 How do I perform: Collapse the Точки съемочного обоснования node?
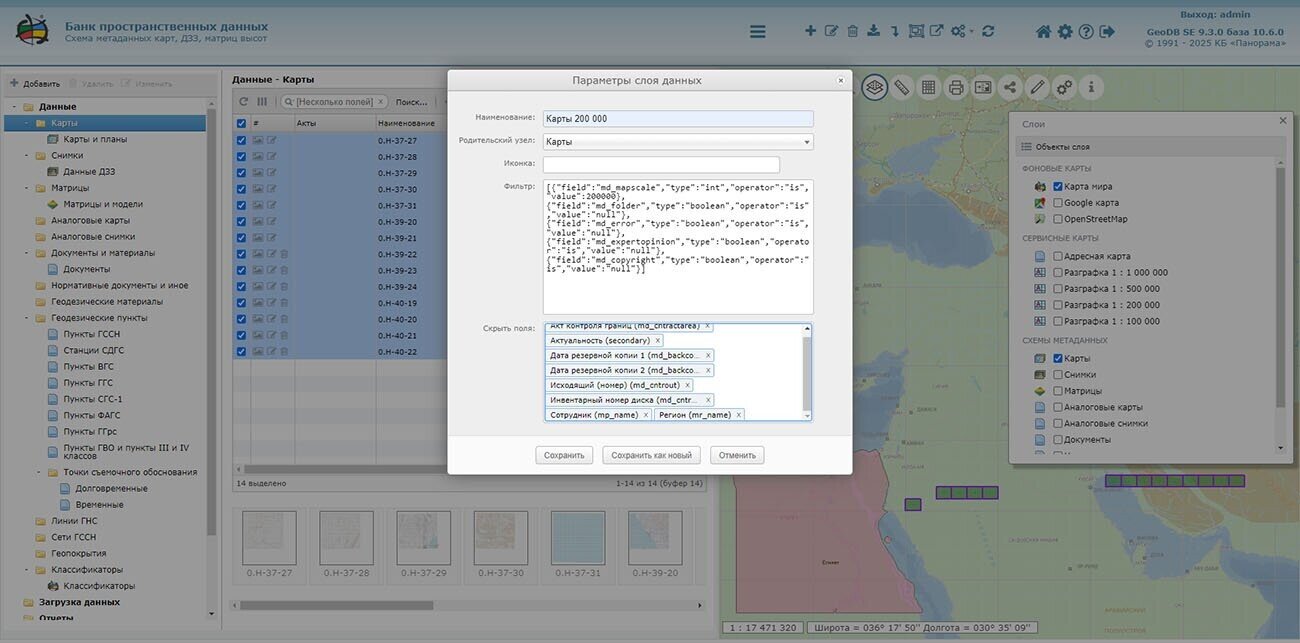pos(38,472)
